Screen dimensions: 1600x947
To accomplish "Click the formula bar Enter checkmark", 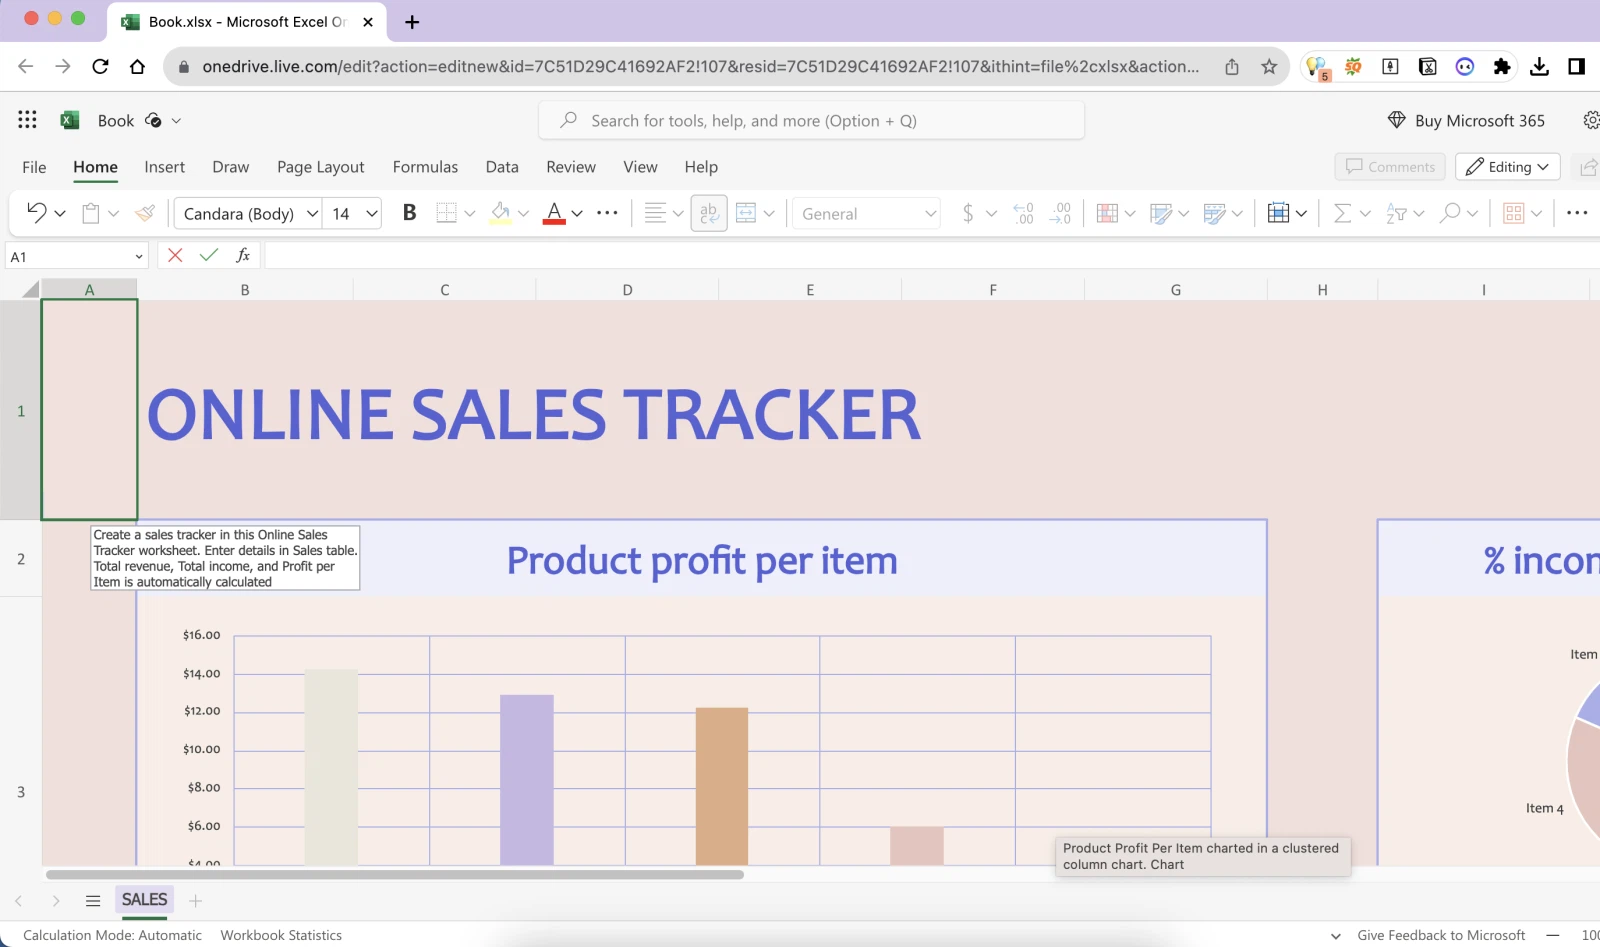I will (x=209, y=255).
